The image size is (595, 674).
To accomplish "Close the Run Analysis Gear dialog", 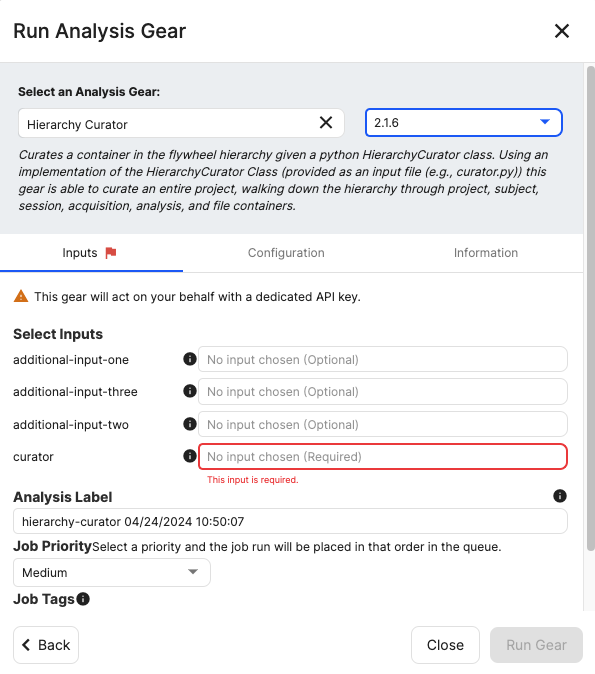I will [561, 31].
